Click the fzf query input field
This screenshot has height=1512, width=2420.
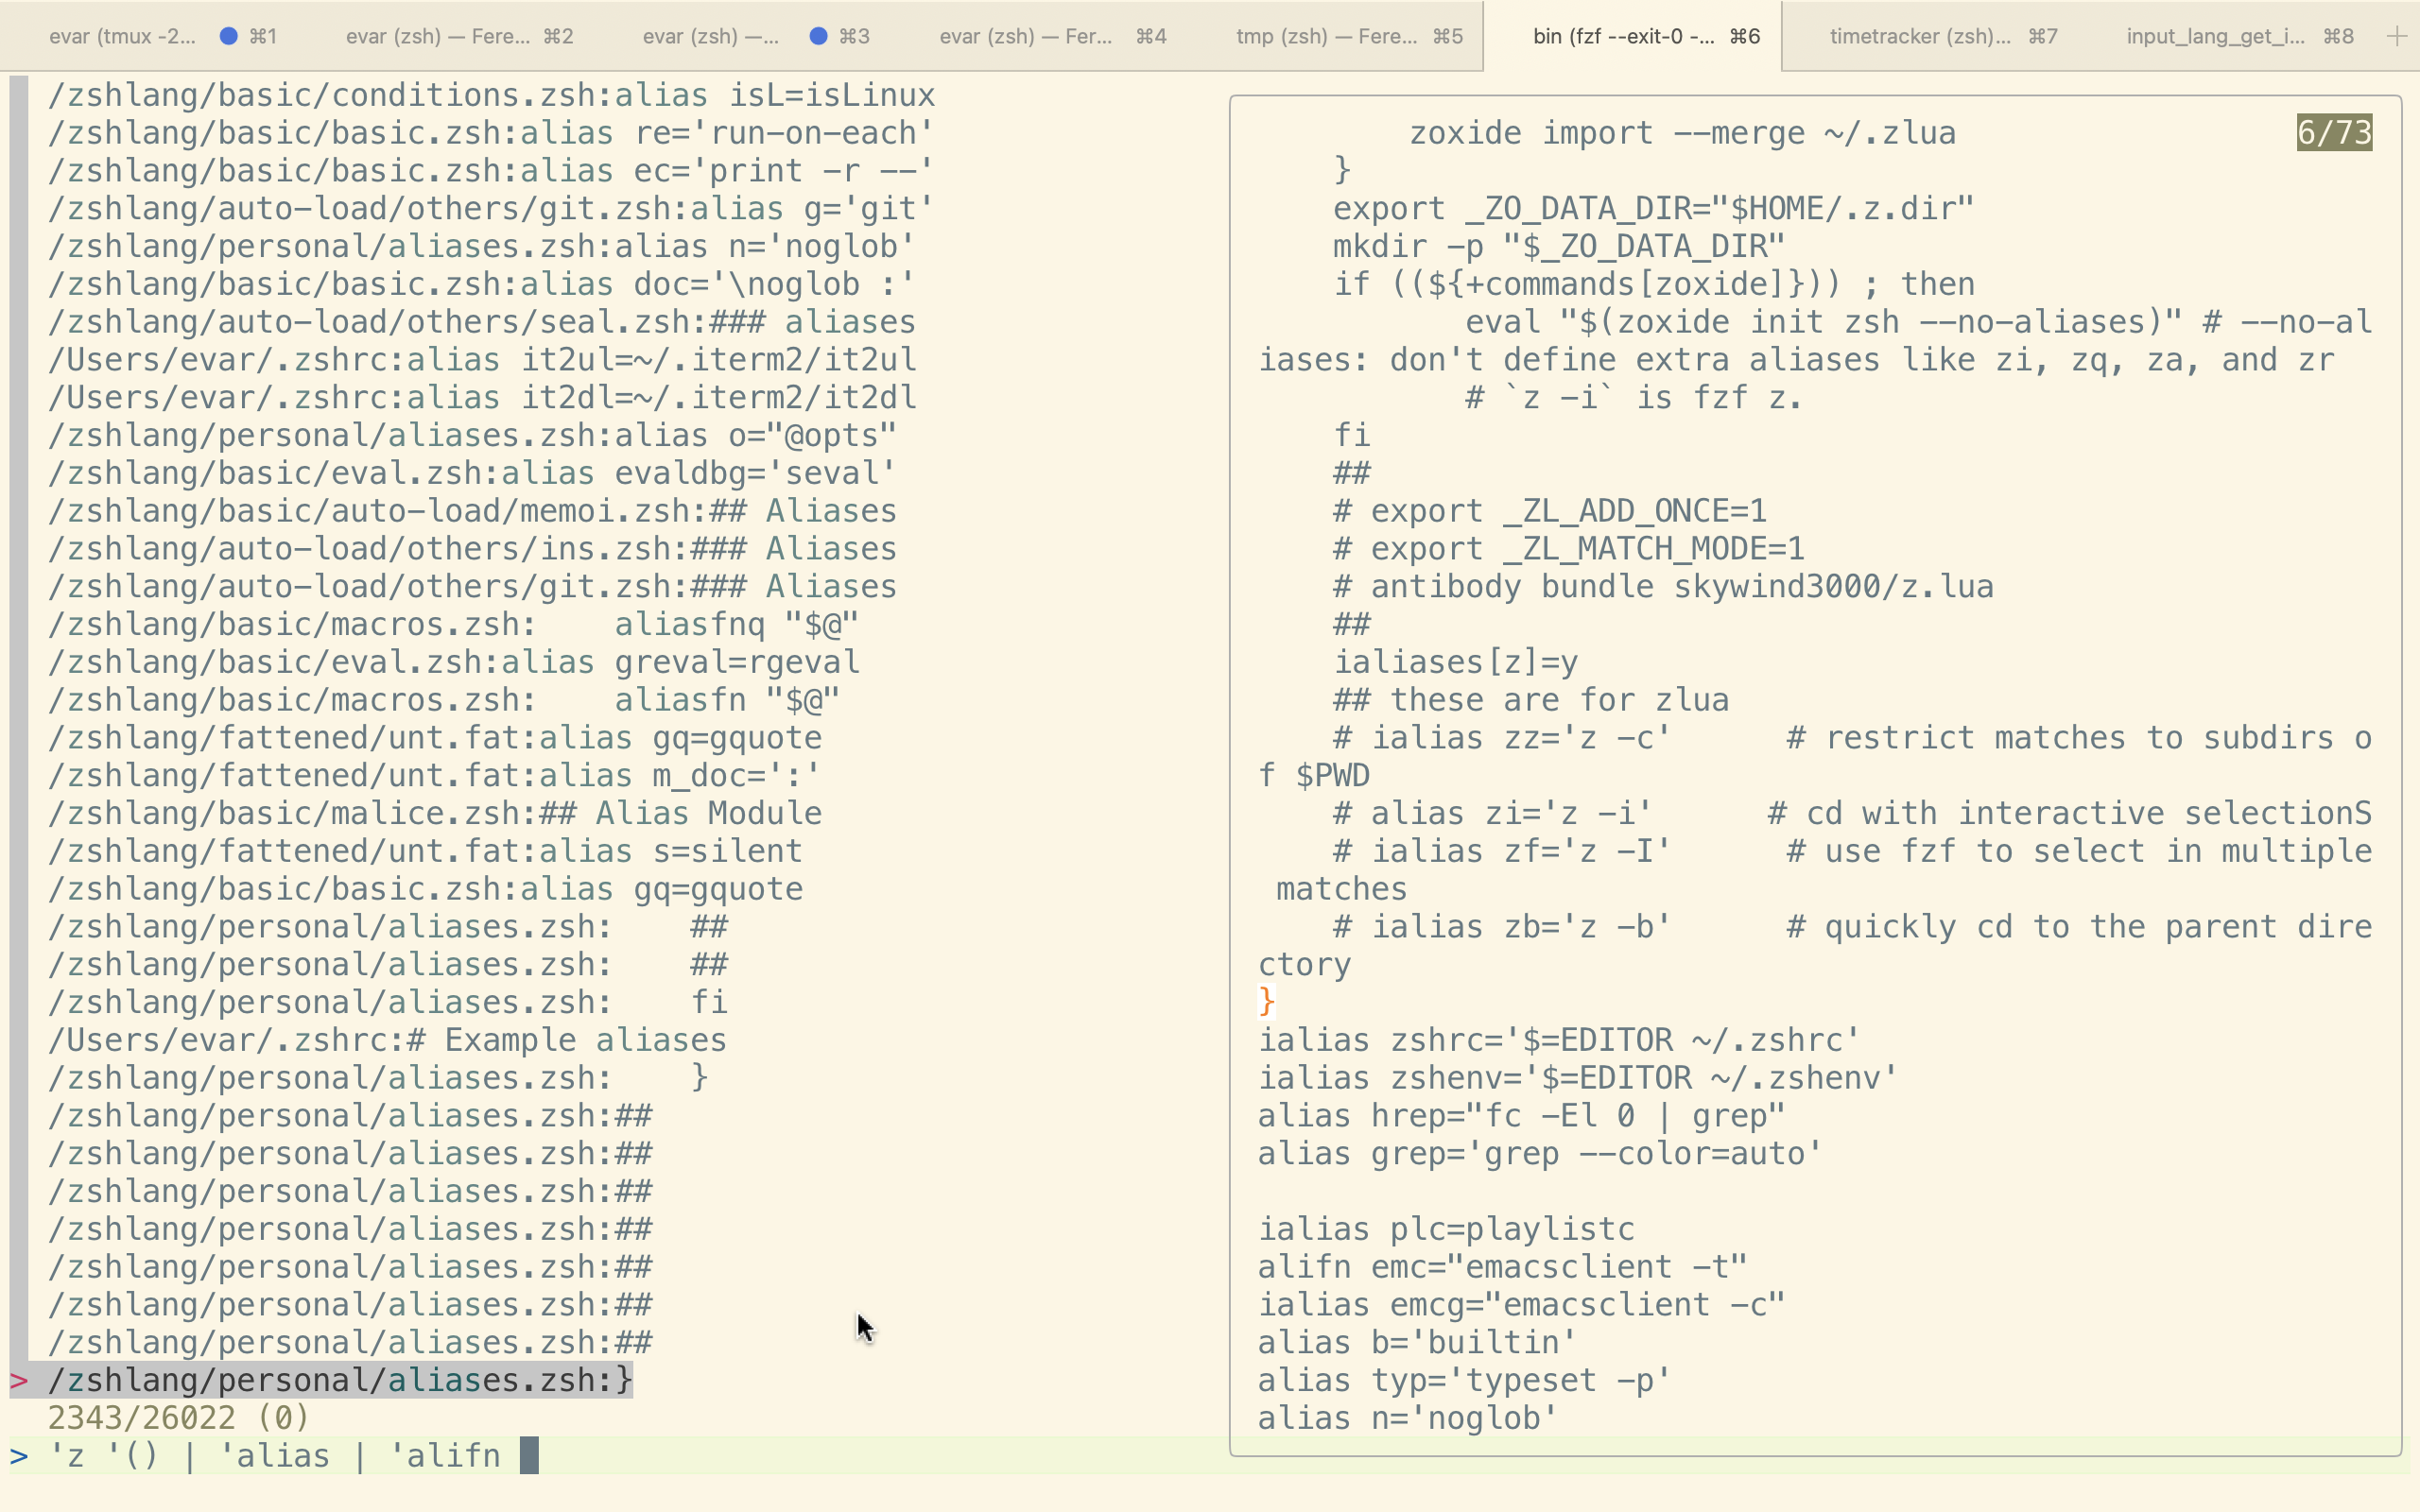620,1456
